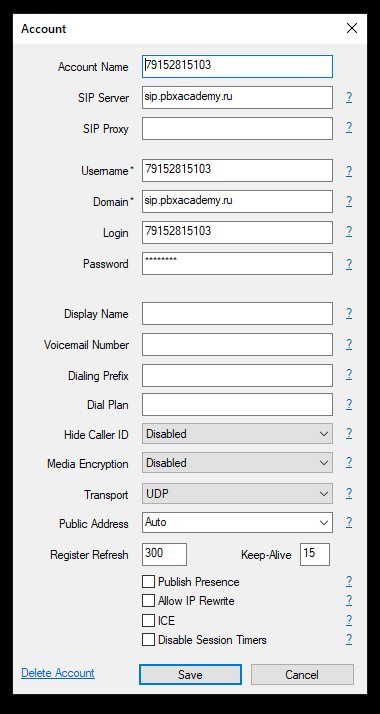Click the Cancel button
This screenshot has height=714, width=380.
click(302, 674)
